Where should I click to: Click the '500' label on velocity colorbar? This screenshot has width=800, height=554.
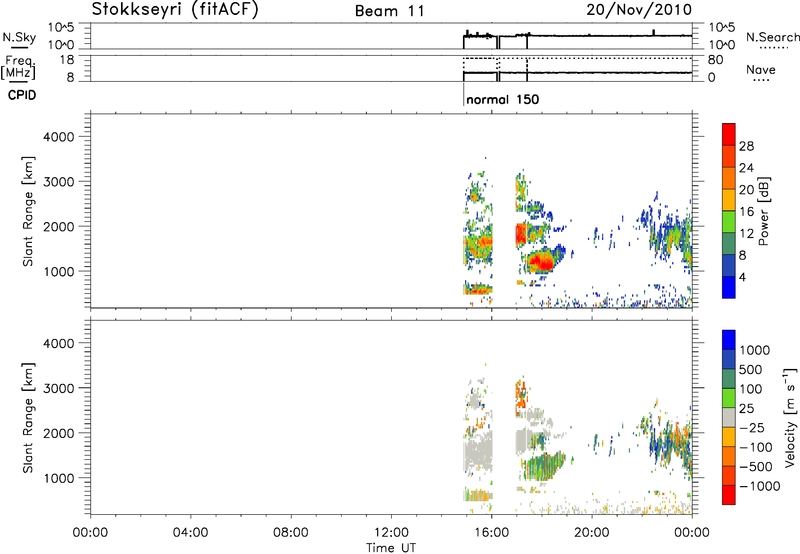(751, 370)
